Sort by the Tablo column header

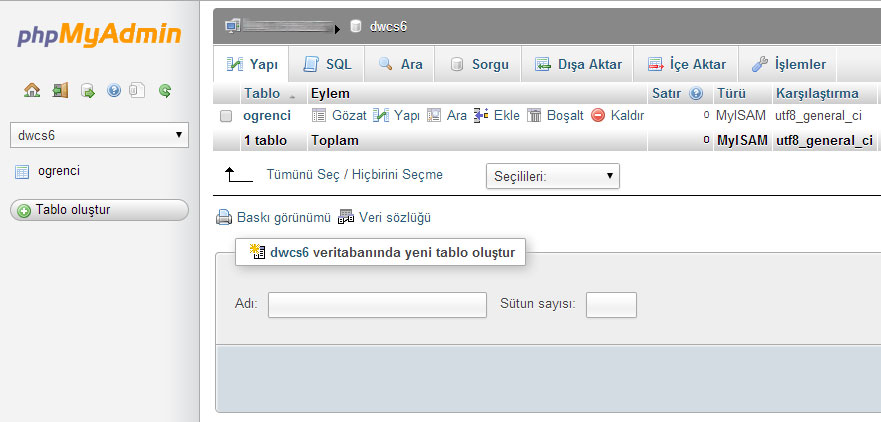[262, 93]
